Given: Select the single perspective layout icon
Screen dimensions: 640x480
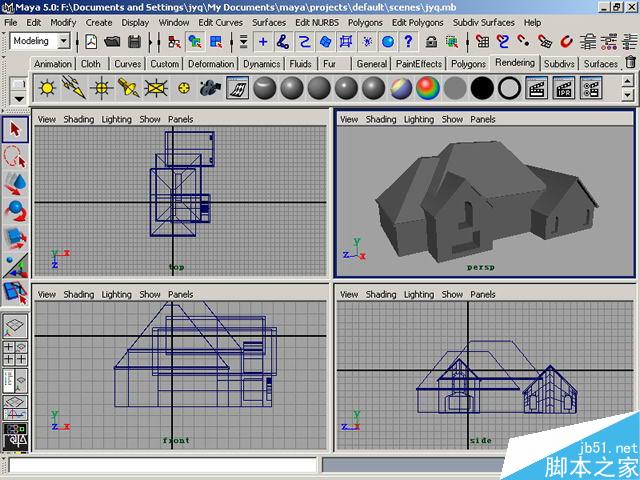Looking at the screenshot, I should [15, 325].
